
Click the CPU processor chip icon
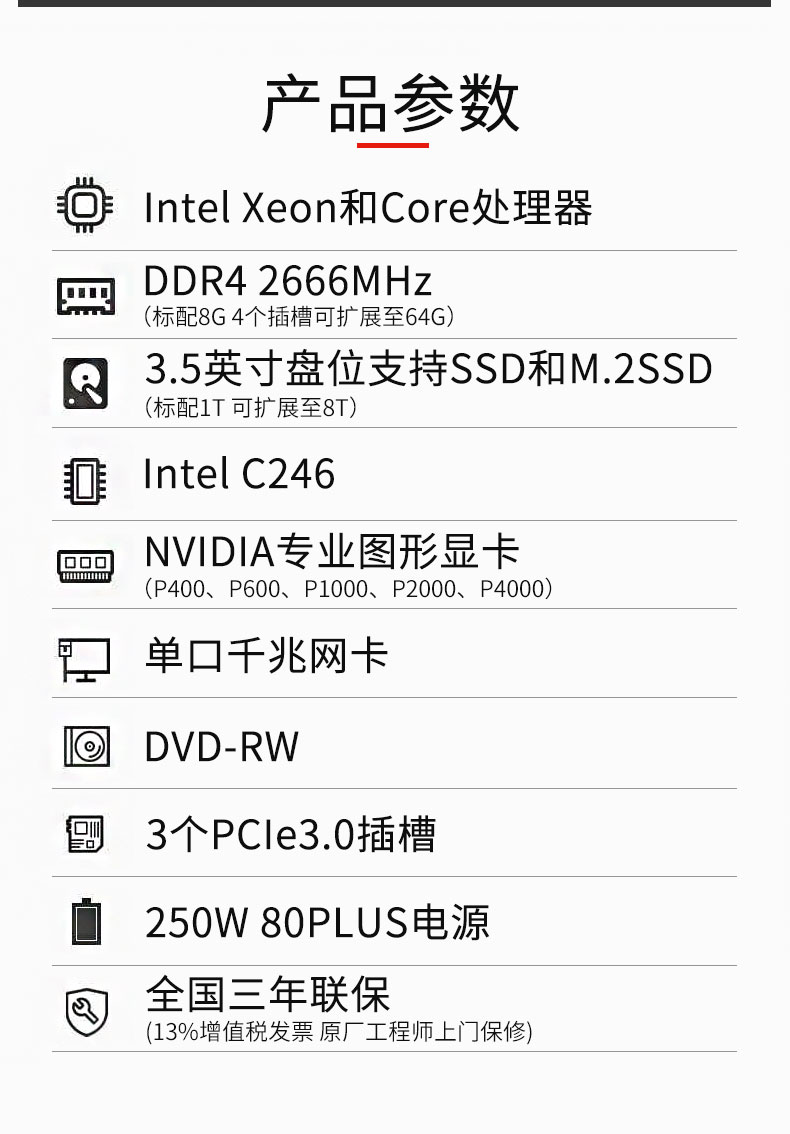pyautogui.click(x=85, y=206)
